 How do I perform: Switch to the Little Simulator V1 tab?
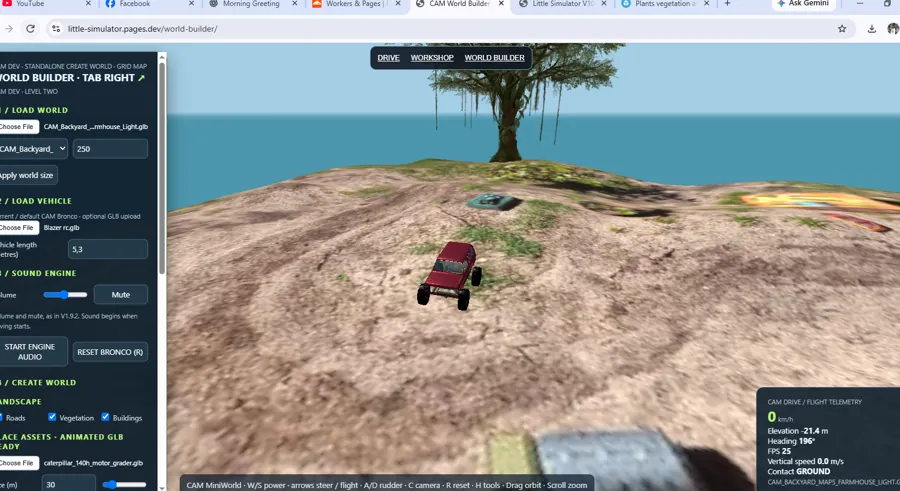560,4
